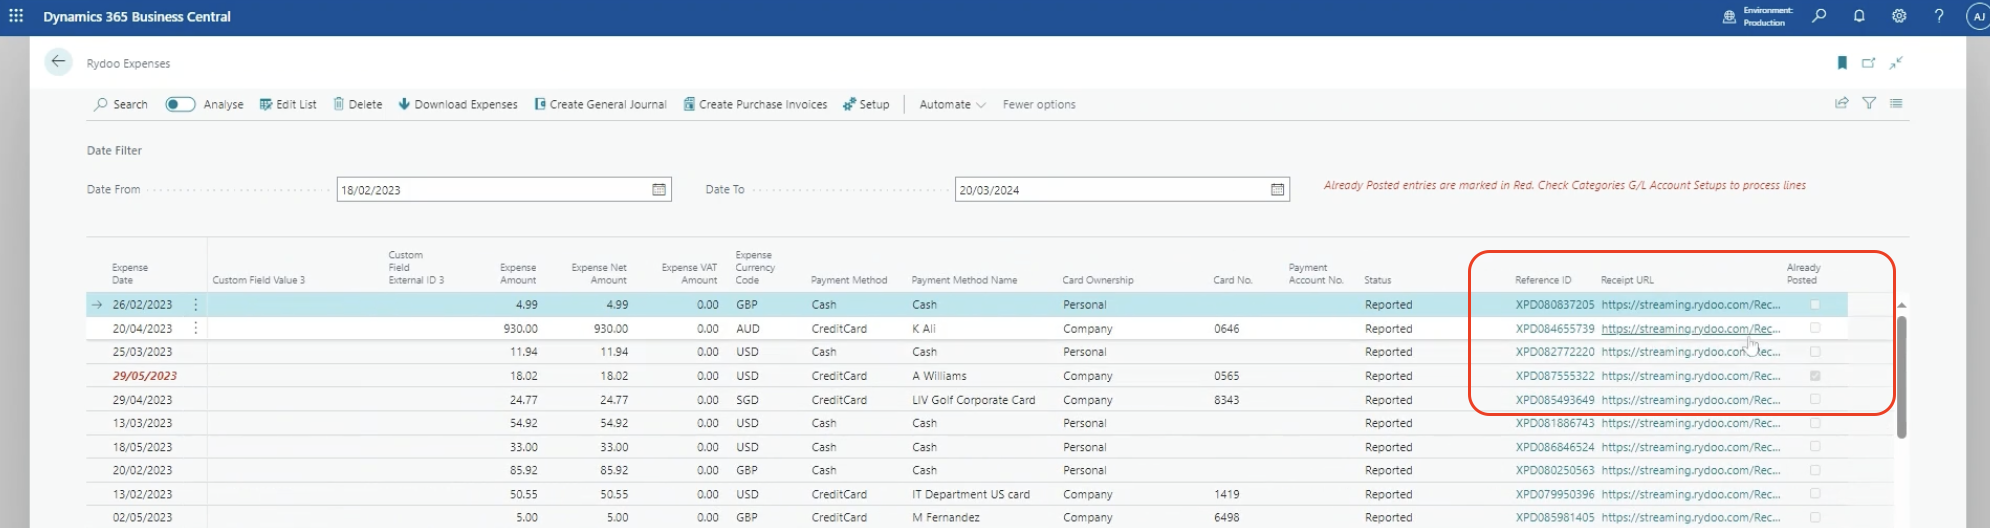
Task: Open row options for the 20/04/2023 expense
Action: point(196,328)
